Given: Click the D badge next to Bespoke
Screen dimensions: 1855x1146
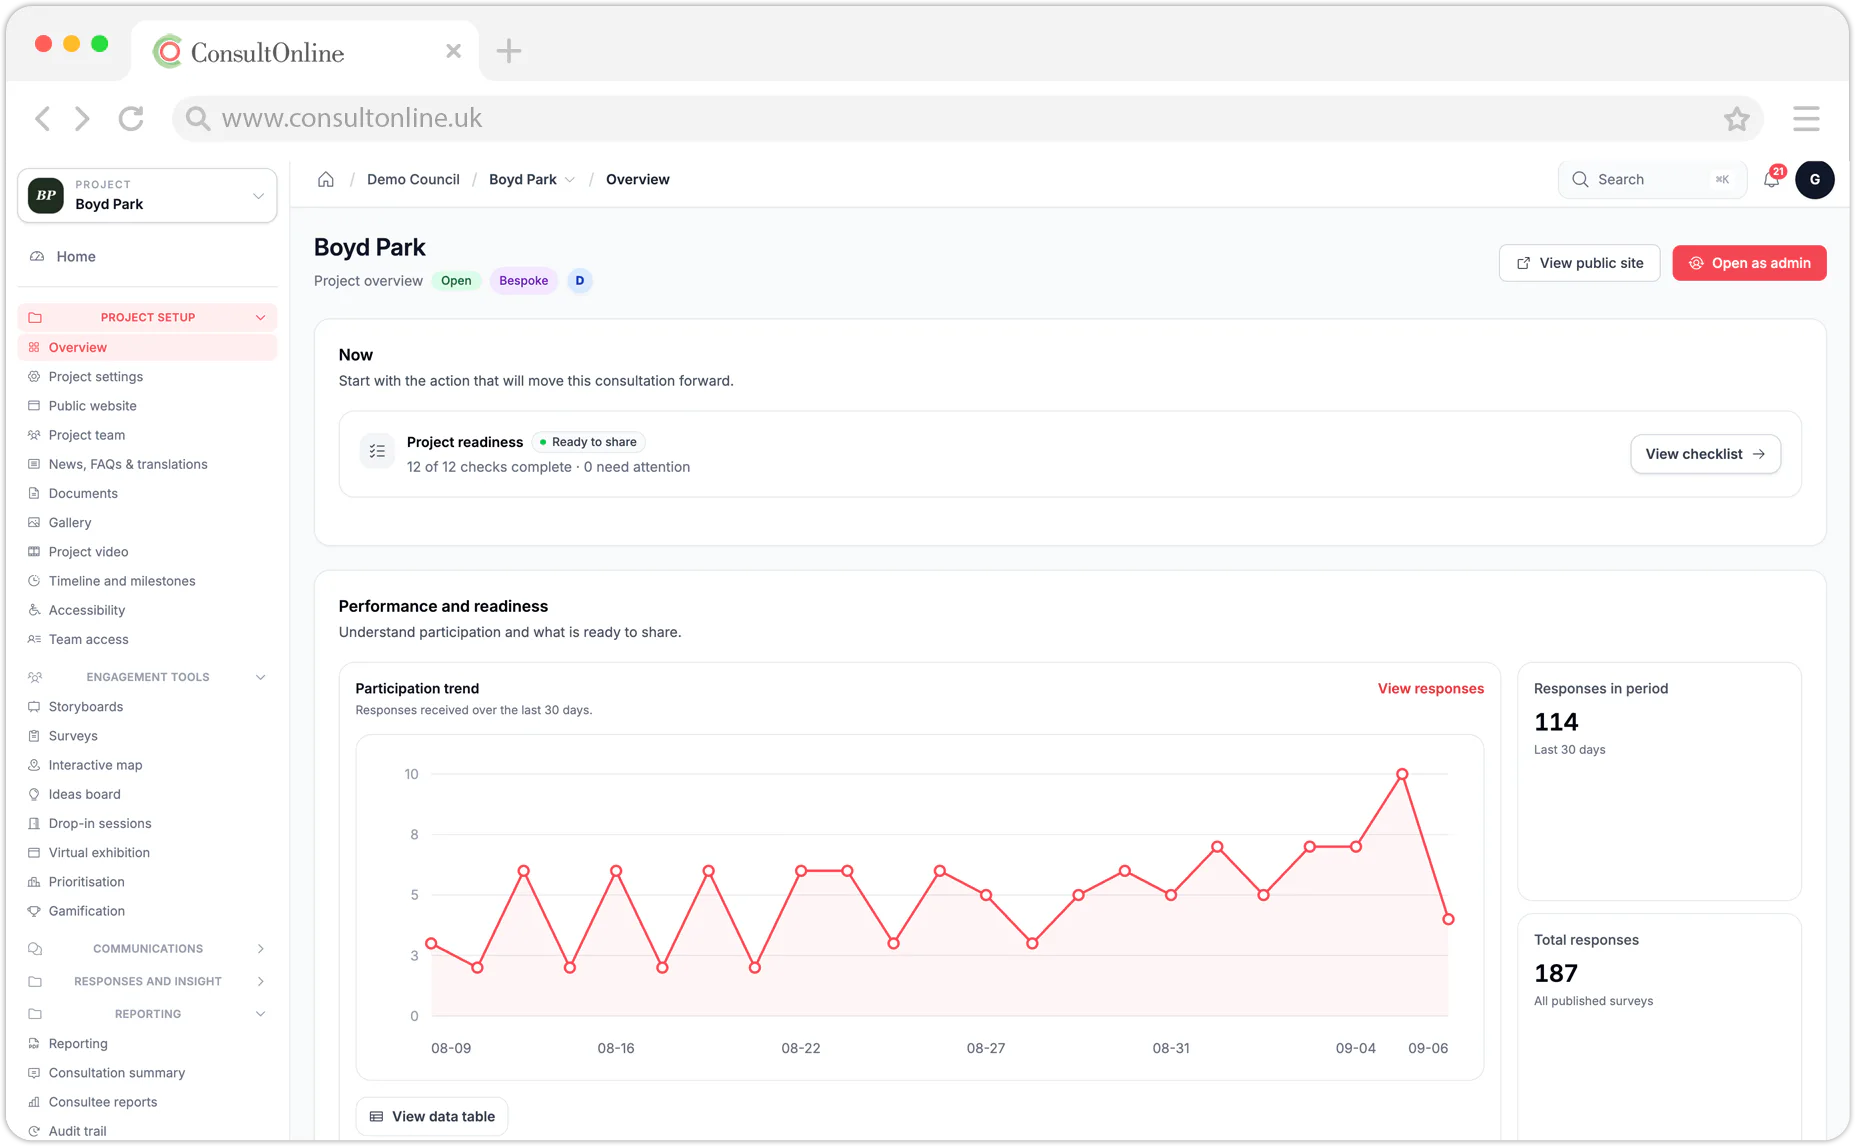Looking at the screenshot, I should pyautogui.click(x=580, y=281).
